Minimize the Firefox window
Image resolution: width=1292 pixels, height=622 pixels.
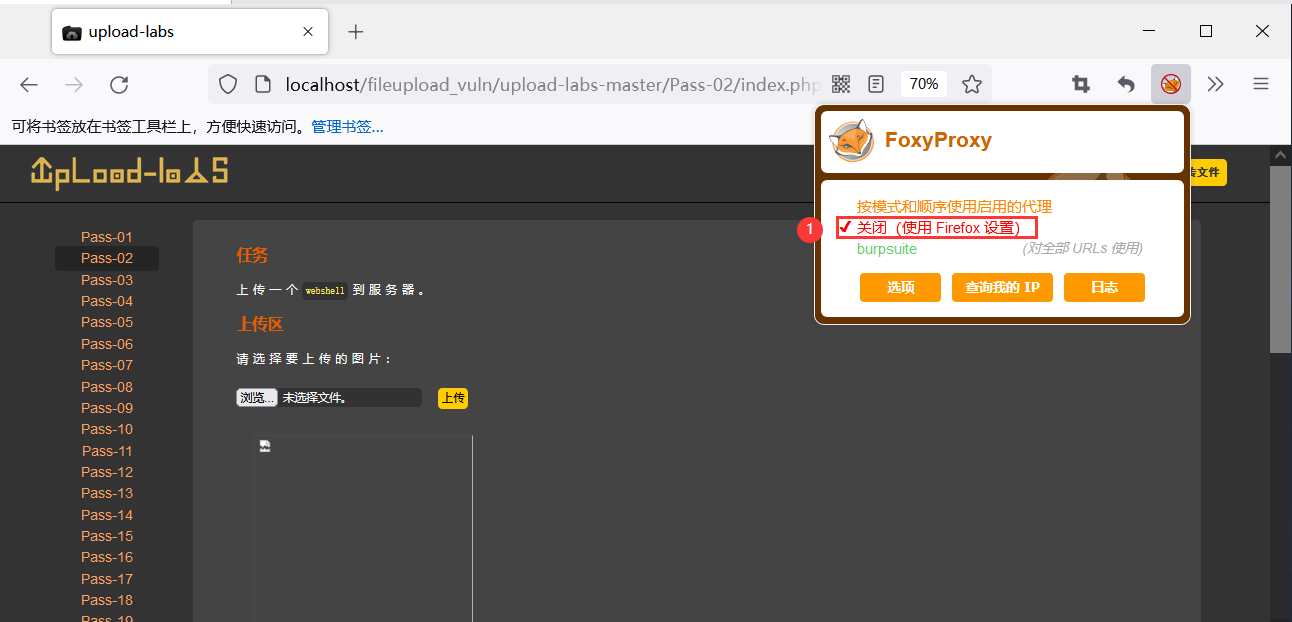point(1150,31)
